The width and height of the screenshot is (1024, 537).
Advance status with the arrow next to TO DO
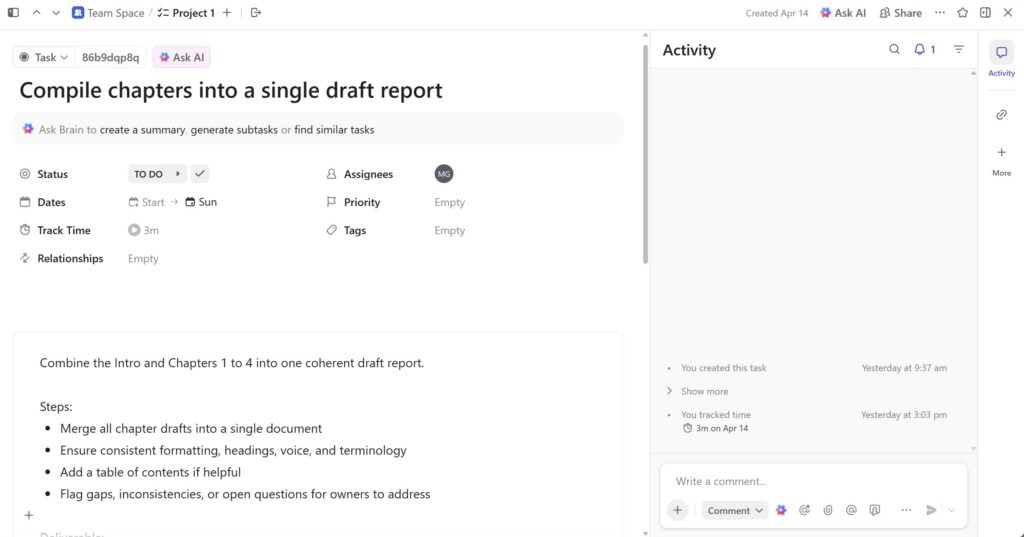(178, 174)
